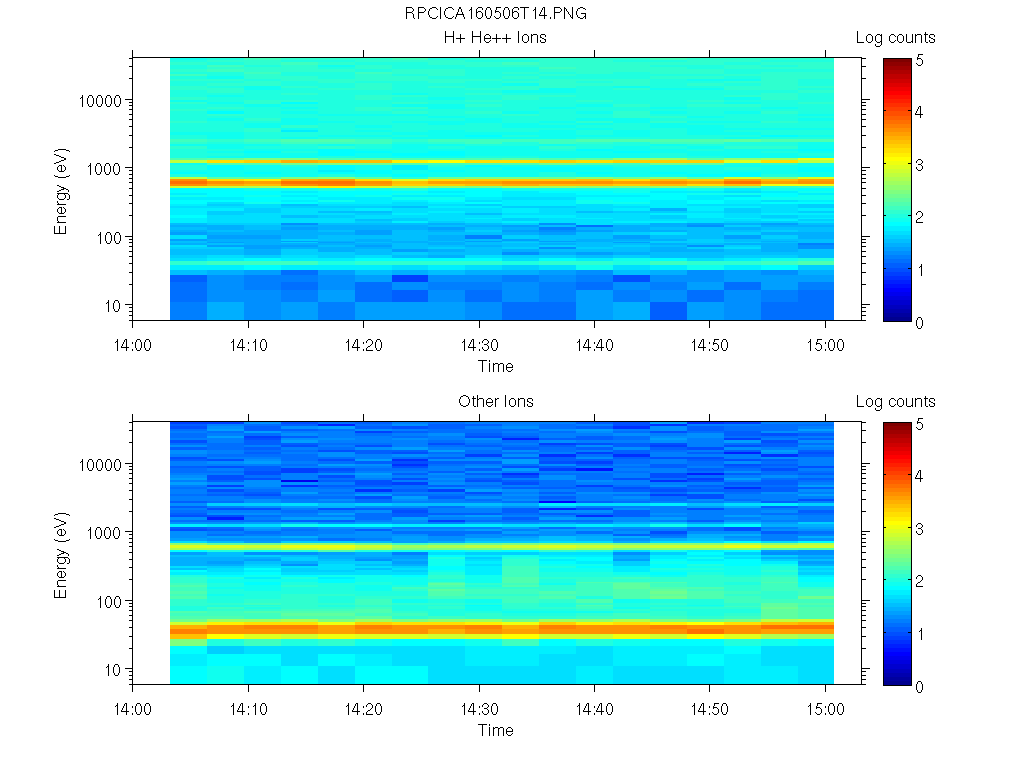Click the 14:00 tick label on Other Ions plot
Screen dimensions: 1024x768
pos(133,709)
